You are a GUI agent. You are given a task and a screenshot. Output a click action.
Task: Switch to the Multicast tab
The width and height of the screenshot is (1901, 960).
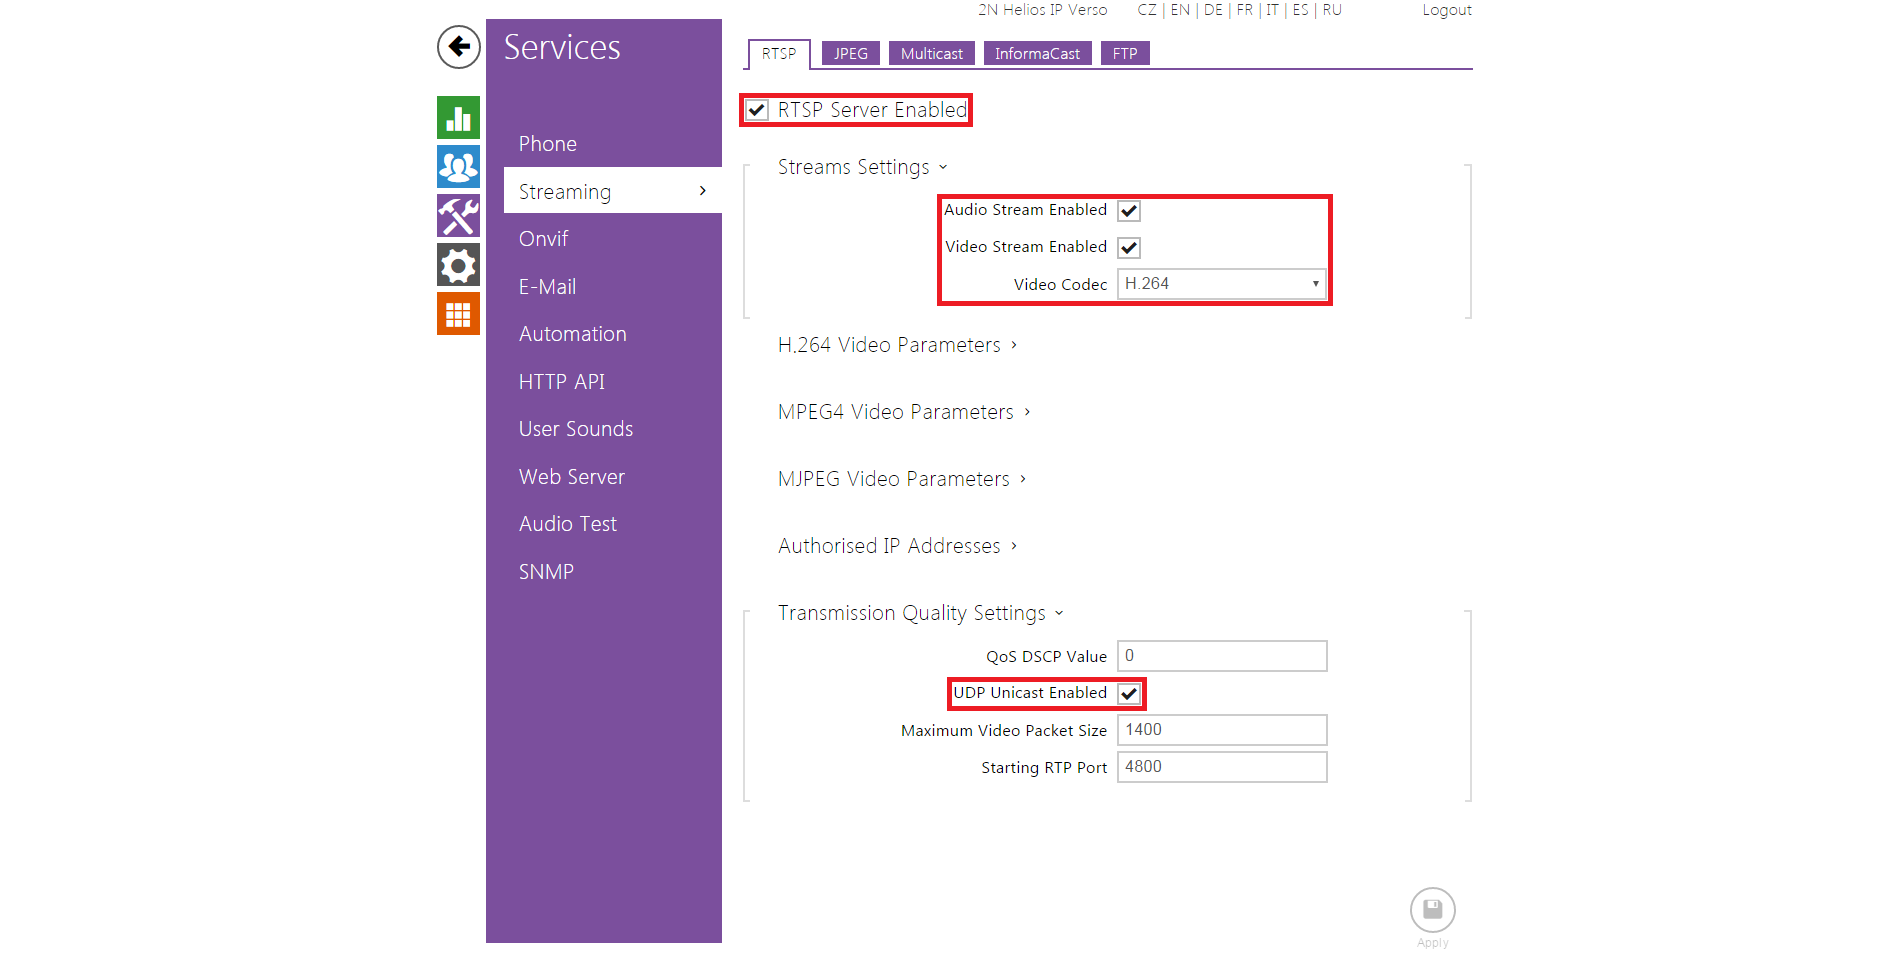pyautogui.click(x=931, y=54)
